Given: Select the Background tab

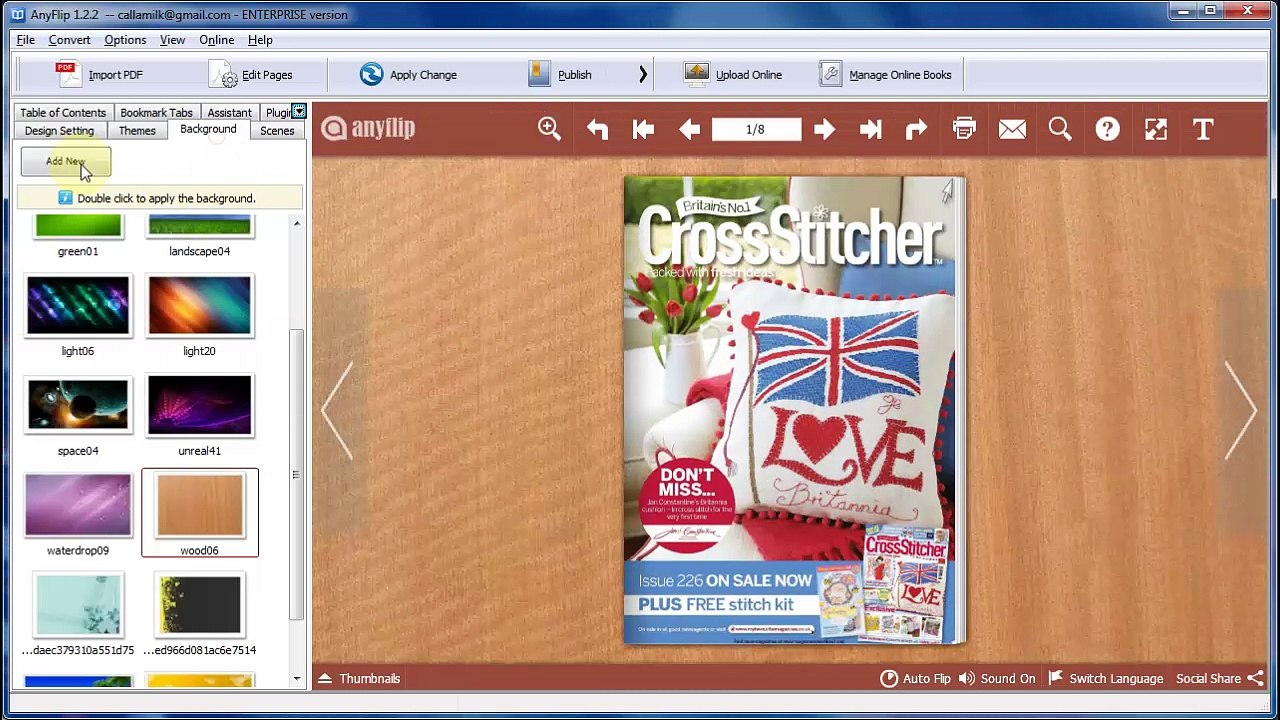Looking at the screenshot, I should tap(208, 129).
